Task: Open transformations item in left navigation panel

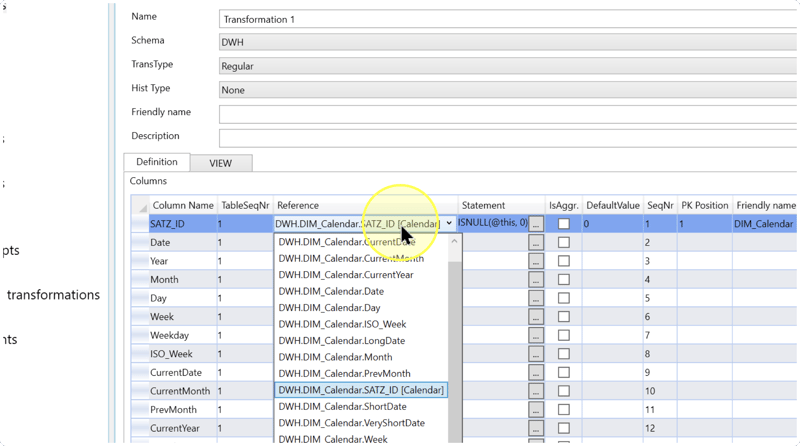Action: pos(53,295)
